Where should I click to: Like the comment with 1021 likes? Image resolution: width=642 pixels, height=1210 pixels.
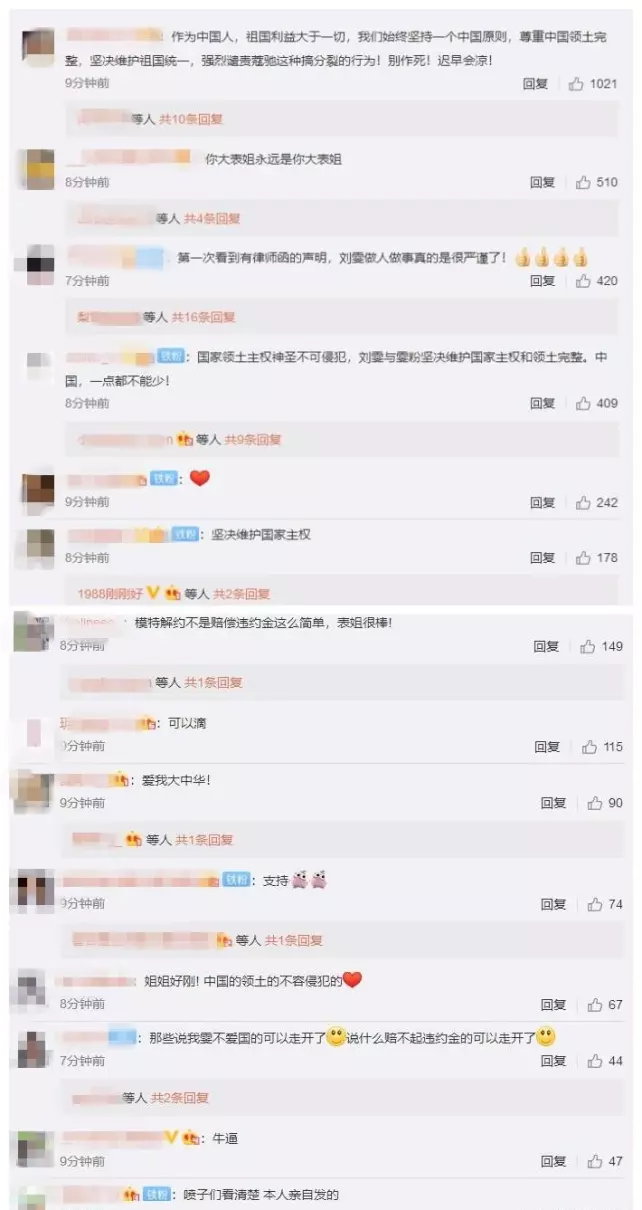(576, 84)
